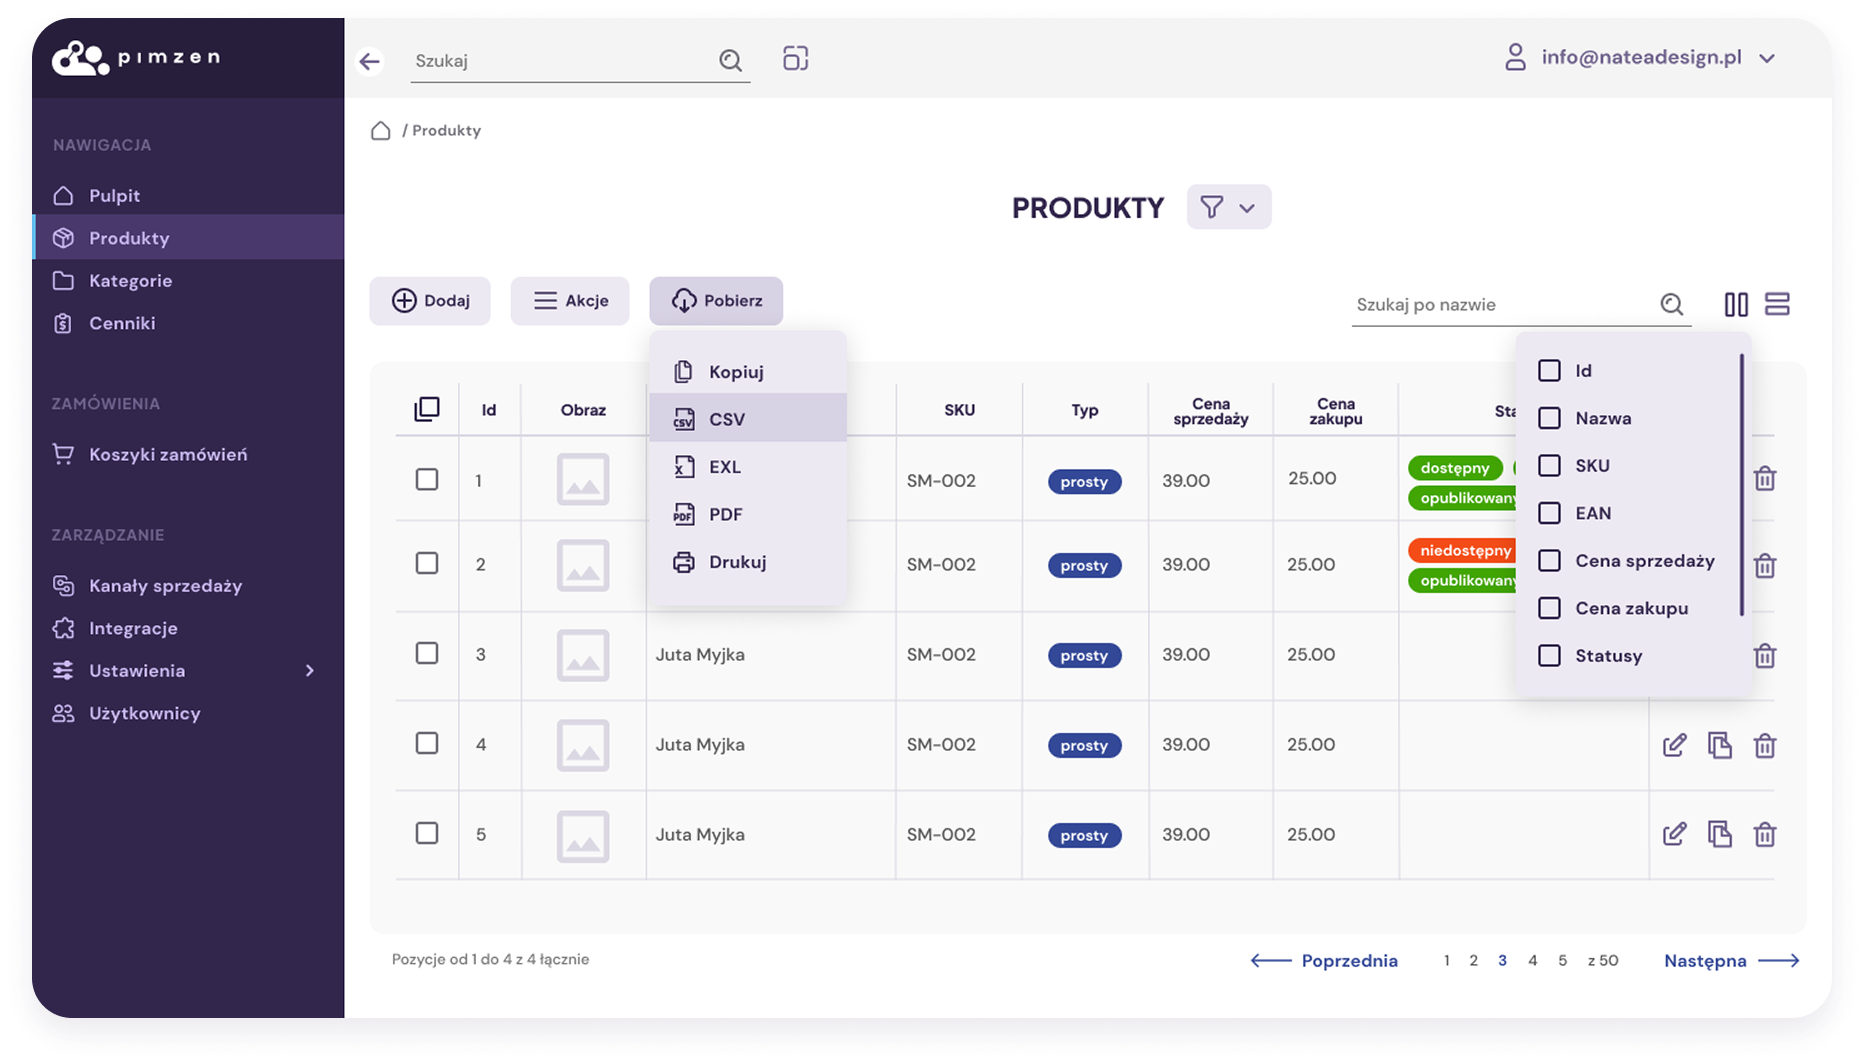Edit product row 4 with pencil icon

point(1675,745)
